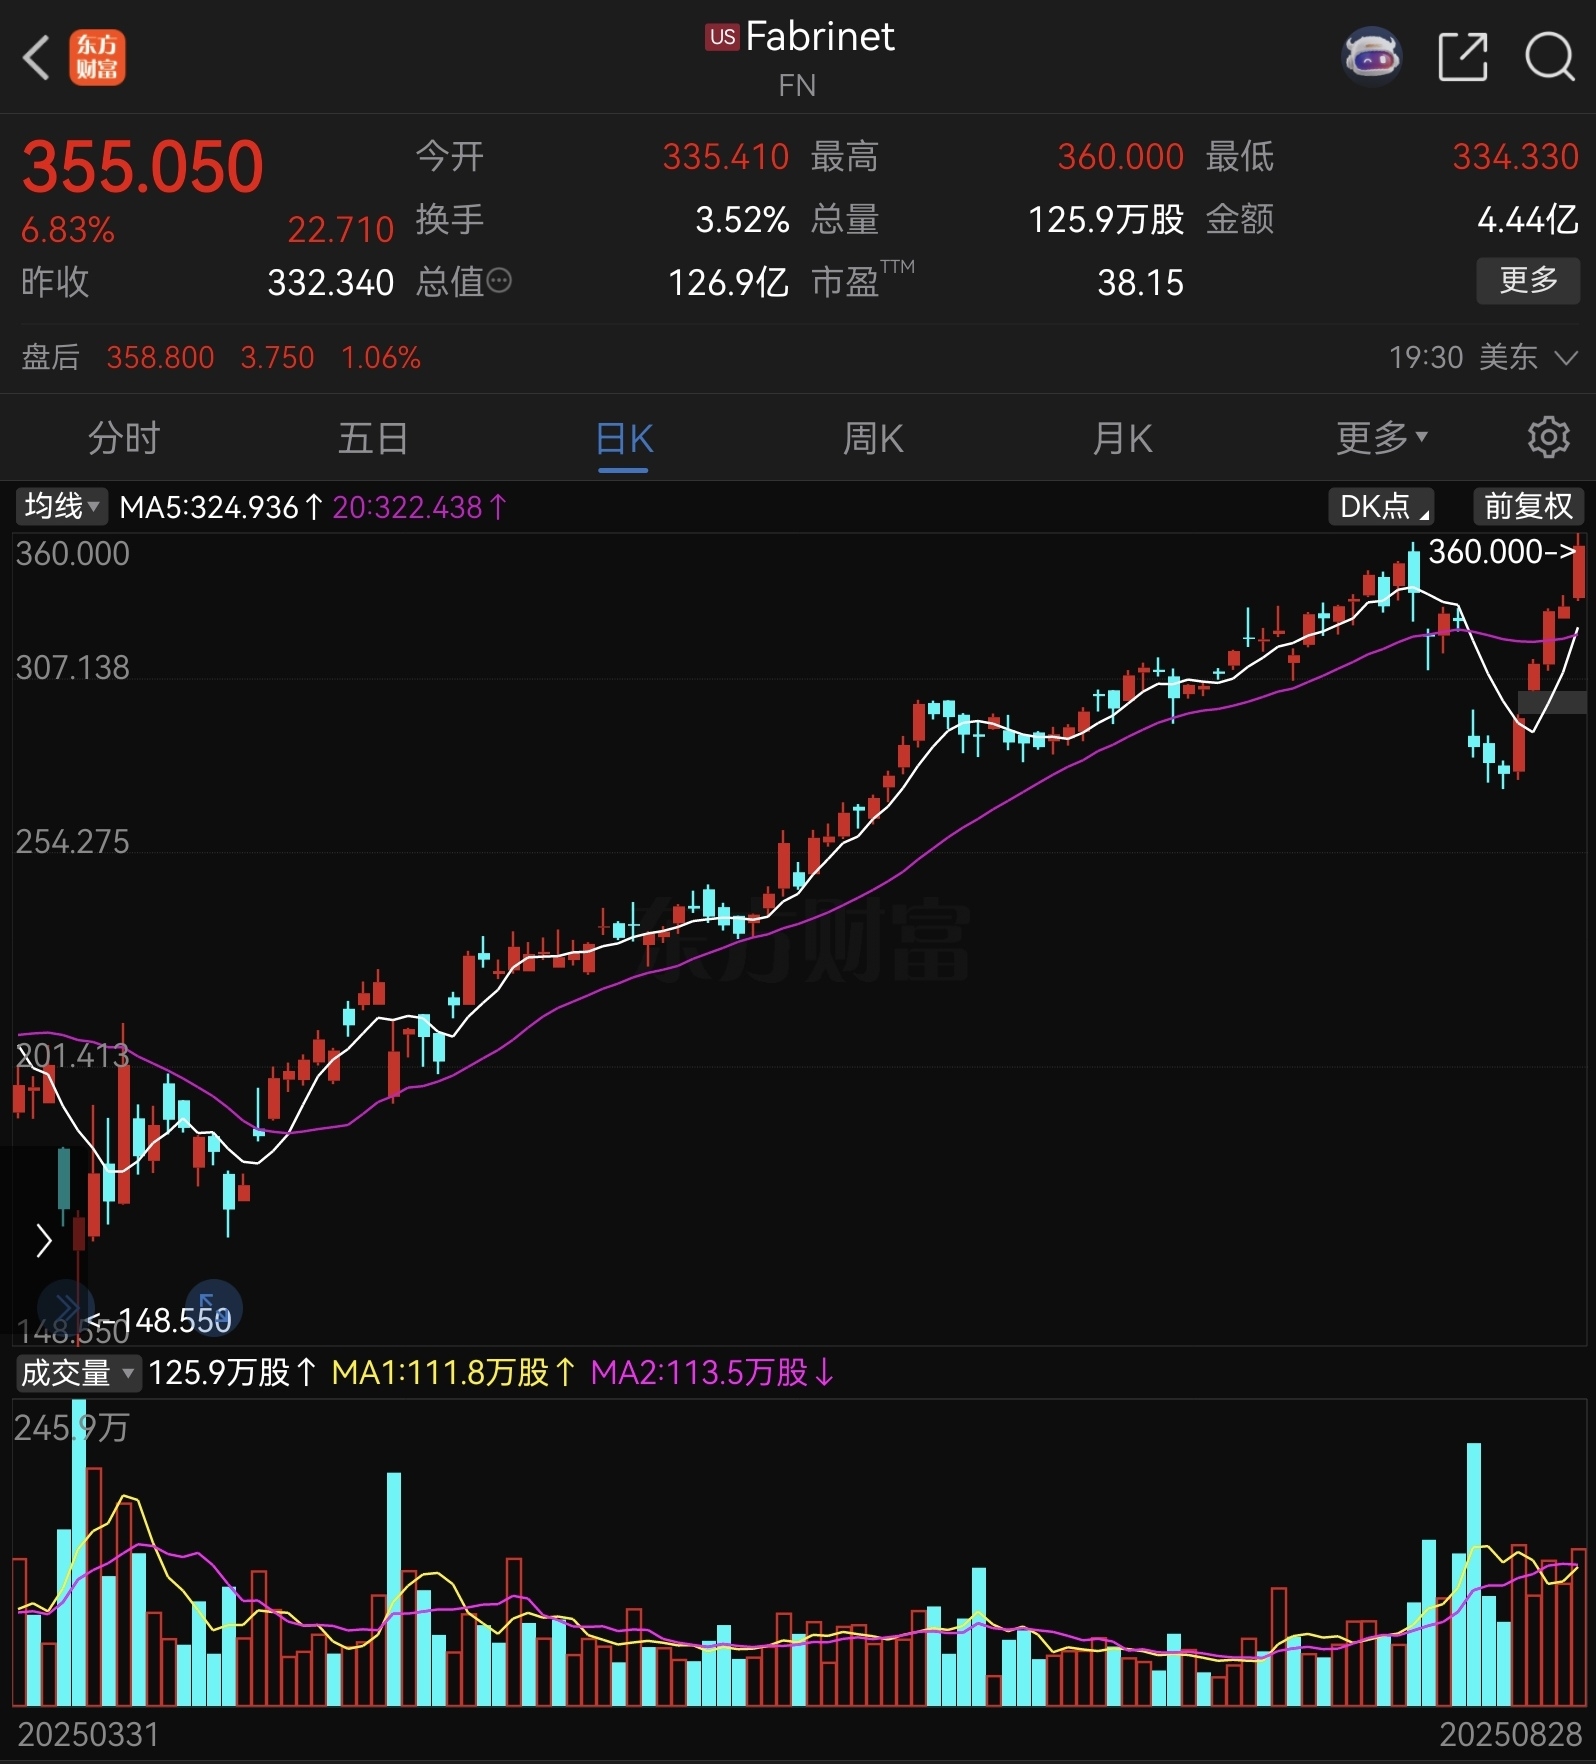Open the 均线 indicator dropdown
The image size is (1596, 1764).
pos(62,507)
